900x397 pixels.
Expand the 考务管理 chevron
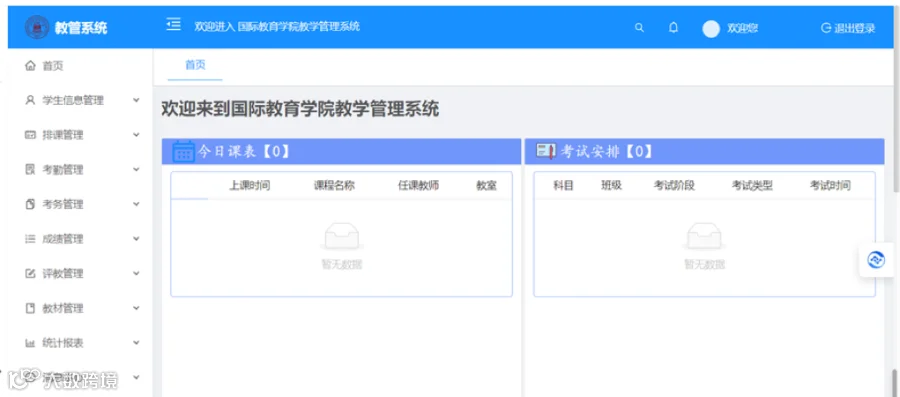point(136,204)
